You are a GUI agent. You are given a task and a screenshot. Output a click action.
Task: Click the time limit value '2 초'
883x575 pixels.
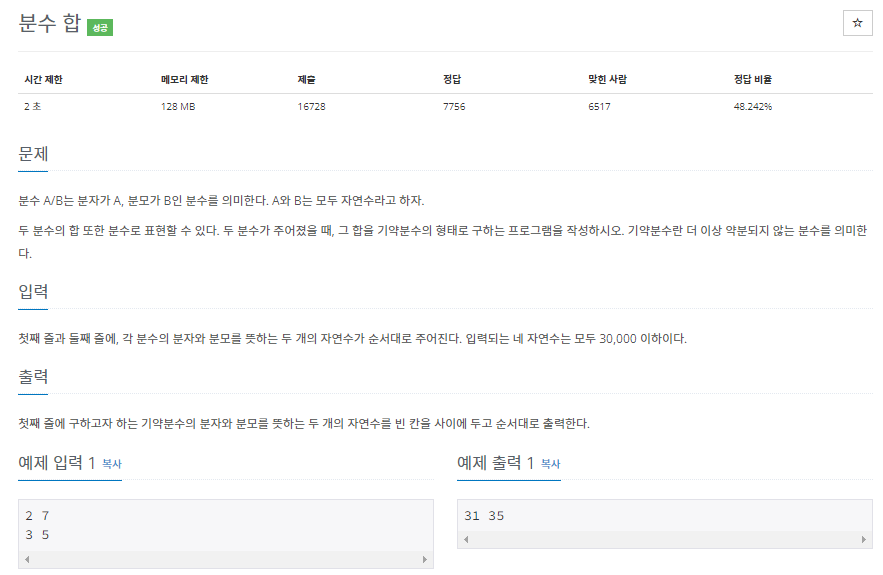[32, 106]
